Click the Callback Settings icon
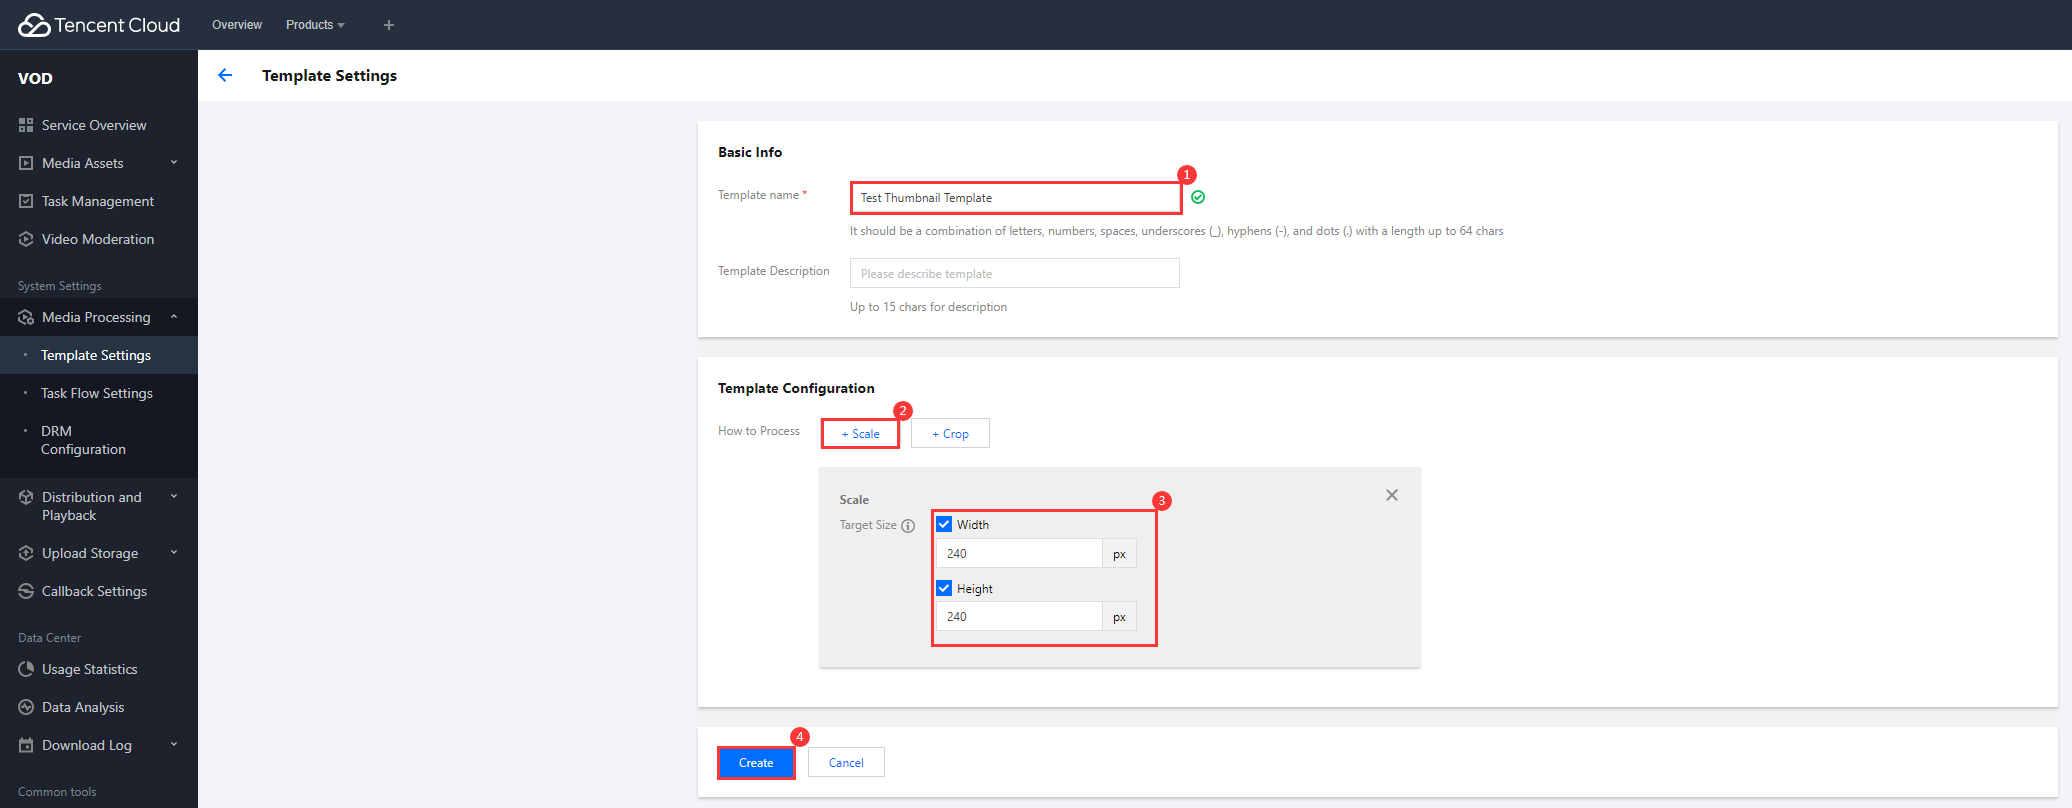Image resolution: width=2072 pixels, height=808 pixels. point(26,591)
